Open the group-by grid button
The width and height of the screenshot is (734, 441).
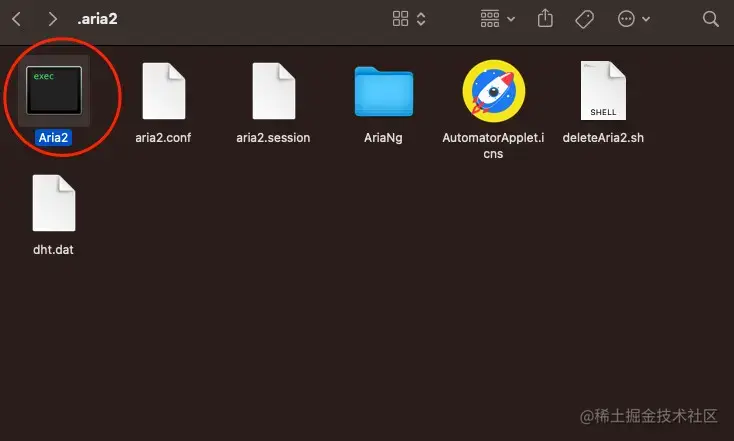pyautogui.click(x=490, y=19)
